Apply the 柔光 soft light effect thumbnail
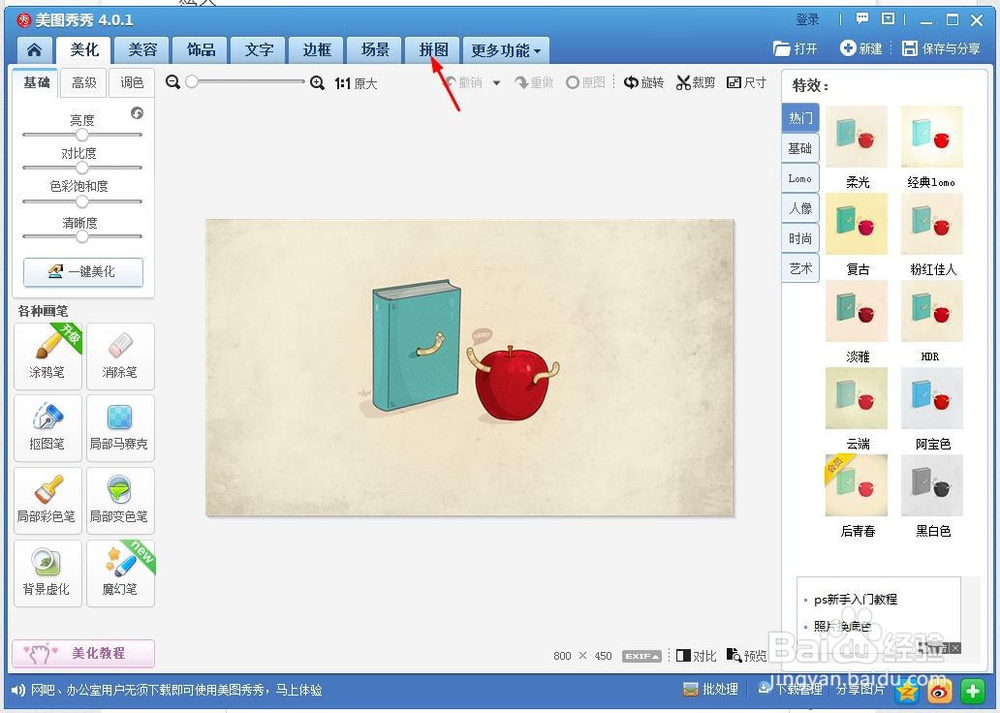This screenshot has height=713, width=1000. tap(857, 137)
